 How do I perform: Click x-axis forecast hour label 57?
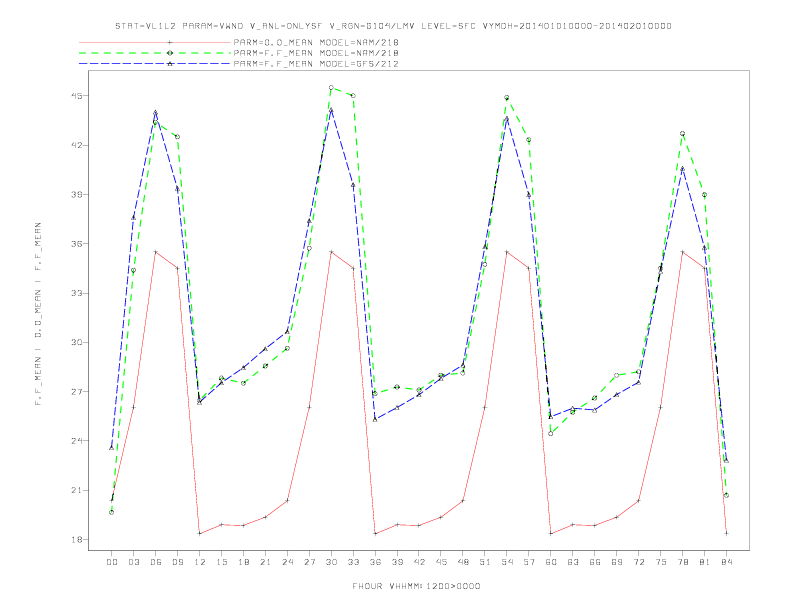pyautogui.click(x=529, y=562)
